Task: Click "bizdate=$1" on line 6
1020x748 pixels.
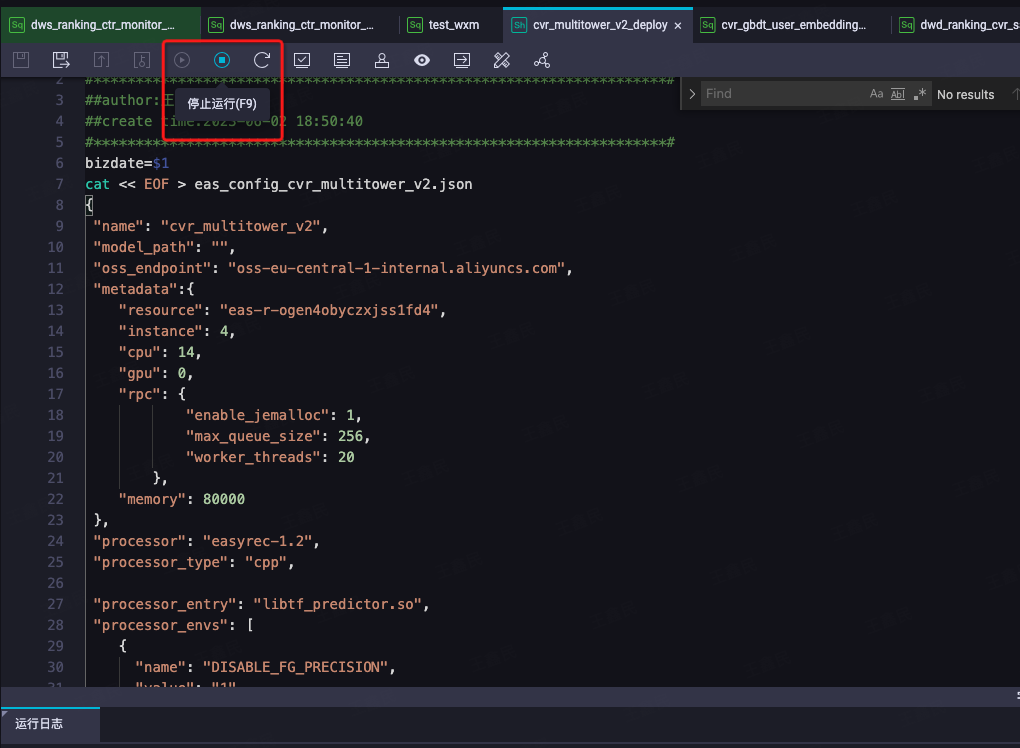Action: [127, 163]
